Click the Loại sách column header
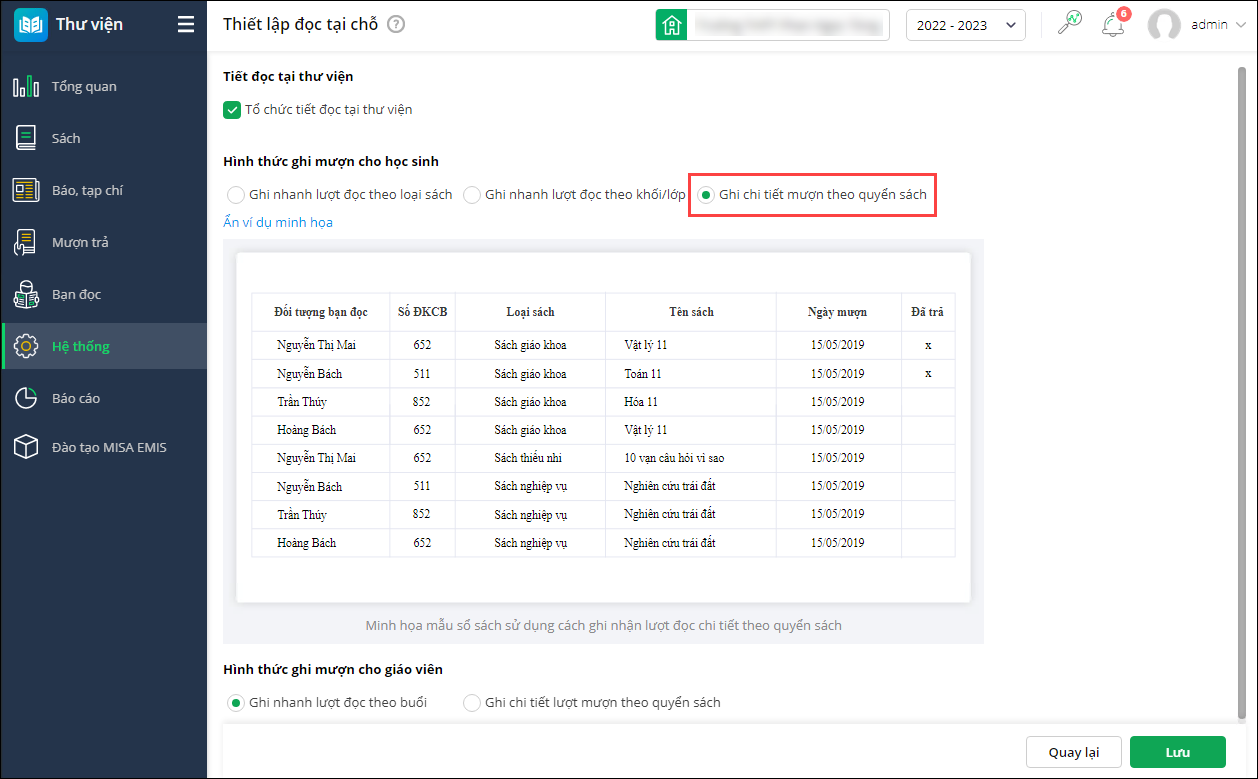1258x779 pixels. click(530, 312)
